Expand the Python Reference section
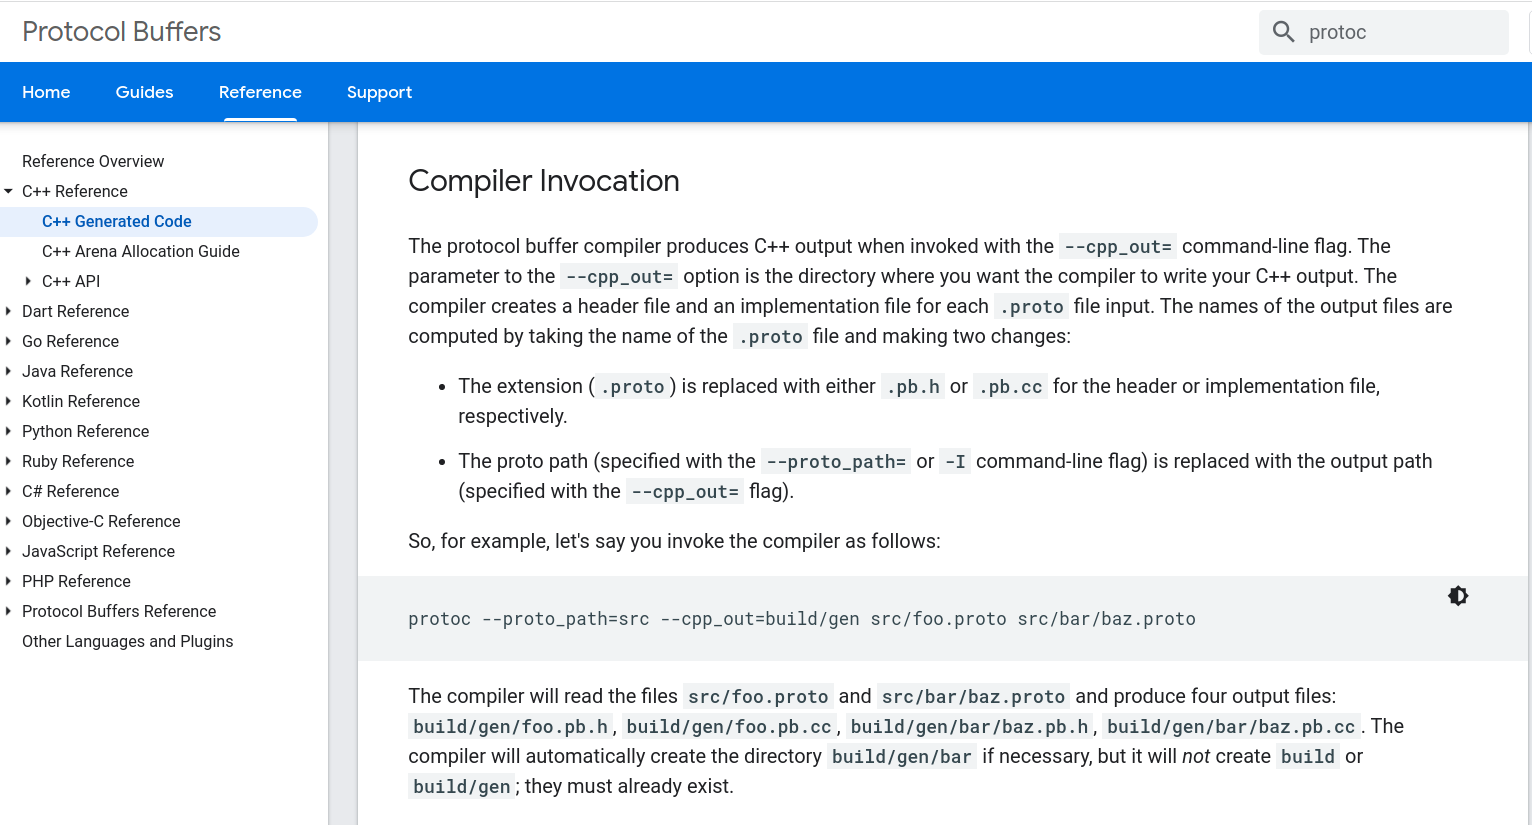1532x825 pixels. 9,431
